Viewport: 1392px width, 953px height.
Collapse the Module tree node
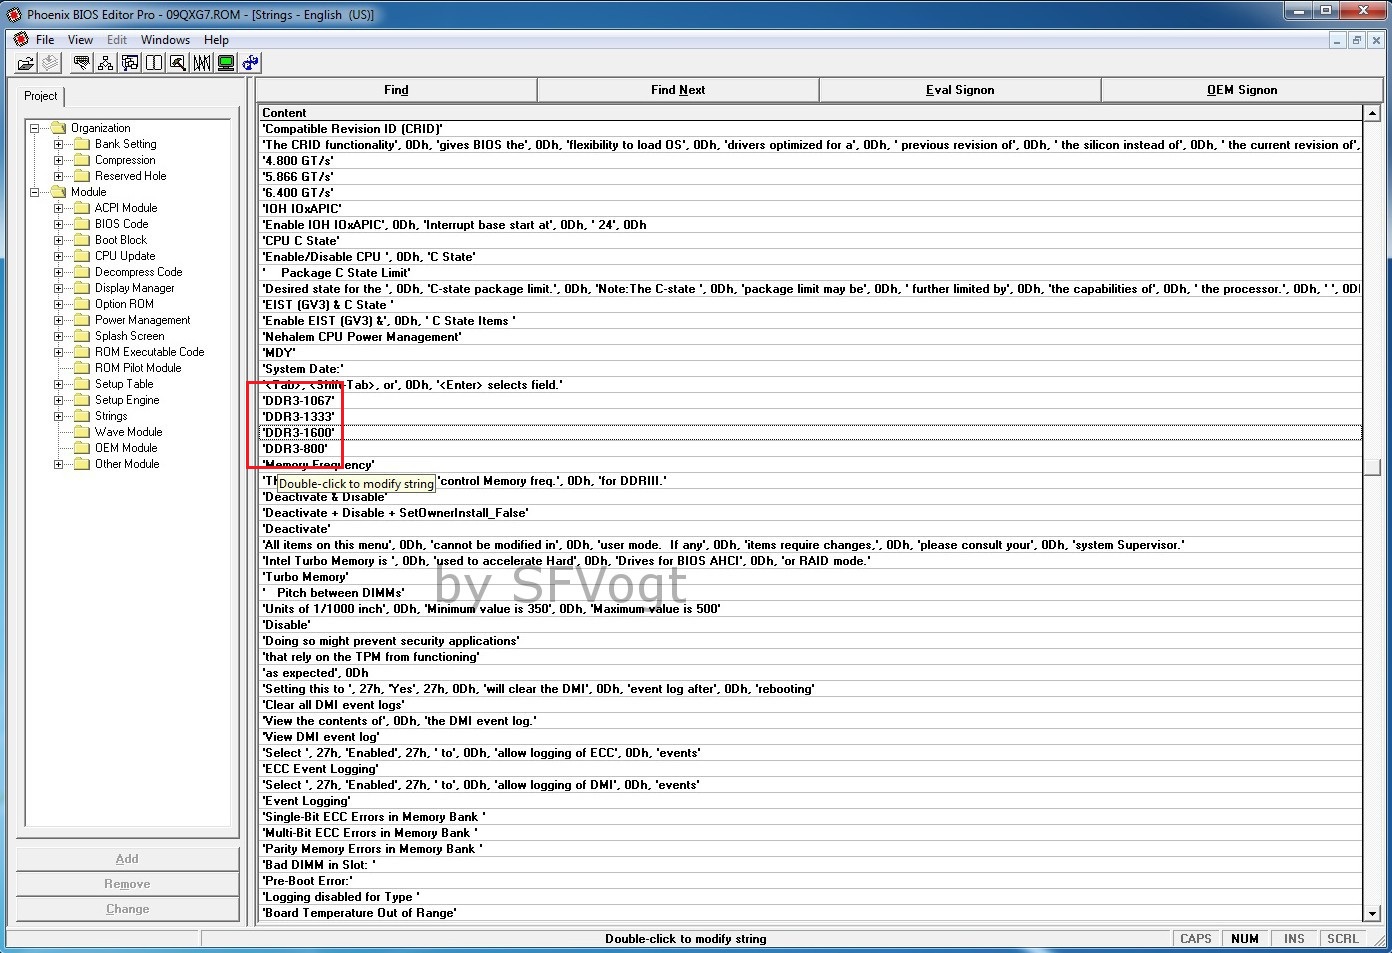[x=35, y=192]
